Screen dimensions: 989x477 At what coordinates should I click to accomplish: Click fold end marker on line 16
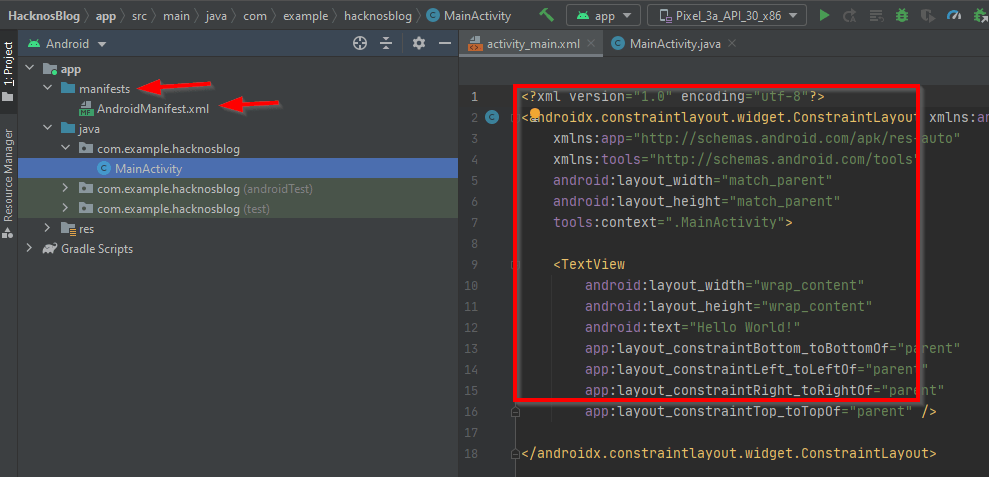tap(515, 411)
